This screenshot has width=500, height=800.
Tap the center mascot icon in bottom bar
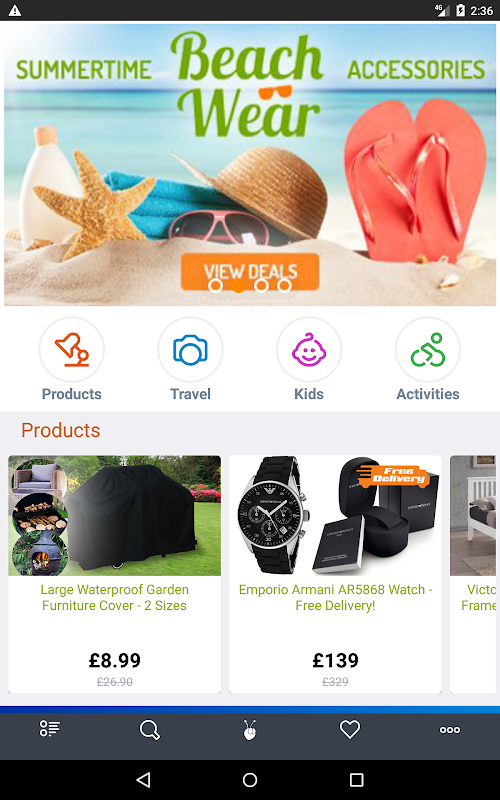pyautogui.click(x=250, y=730)
